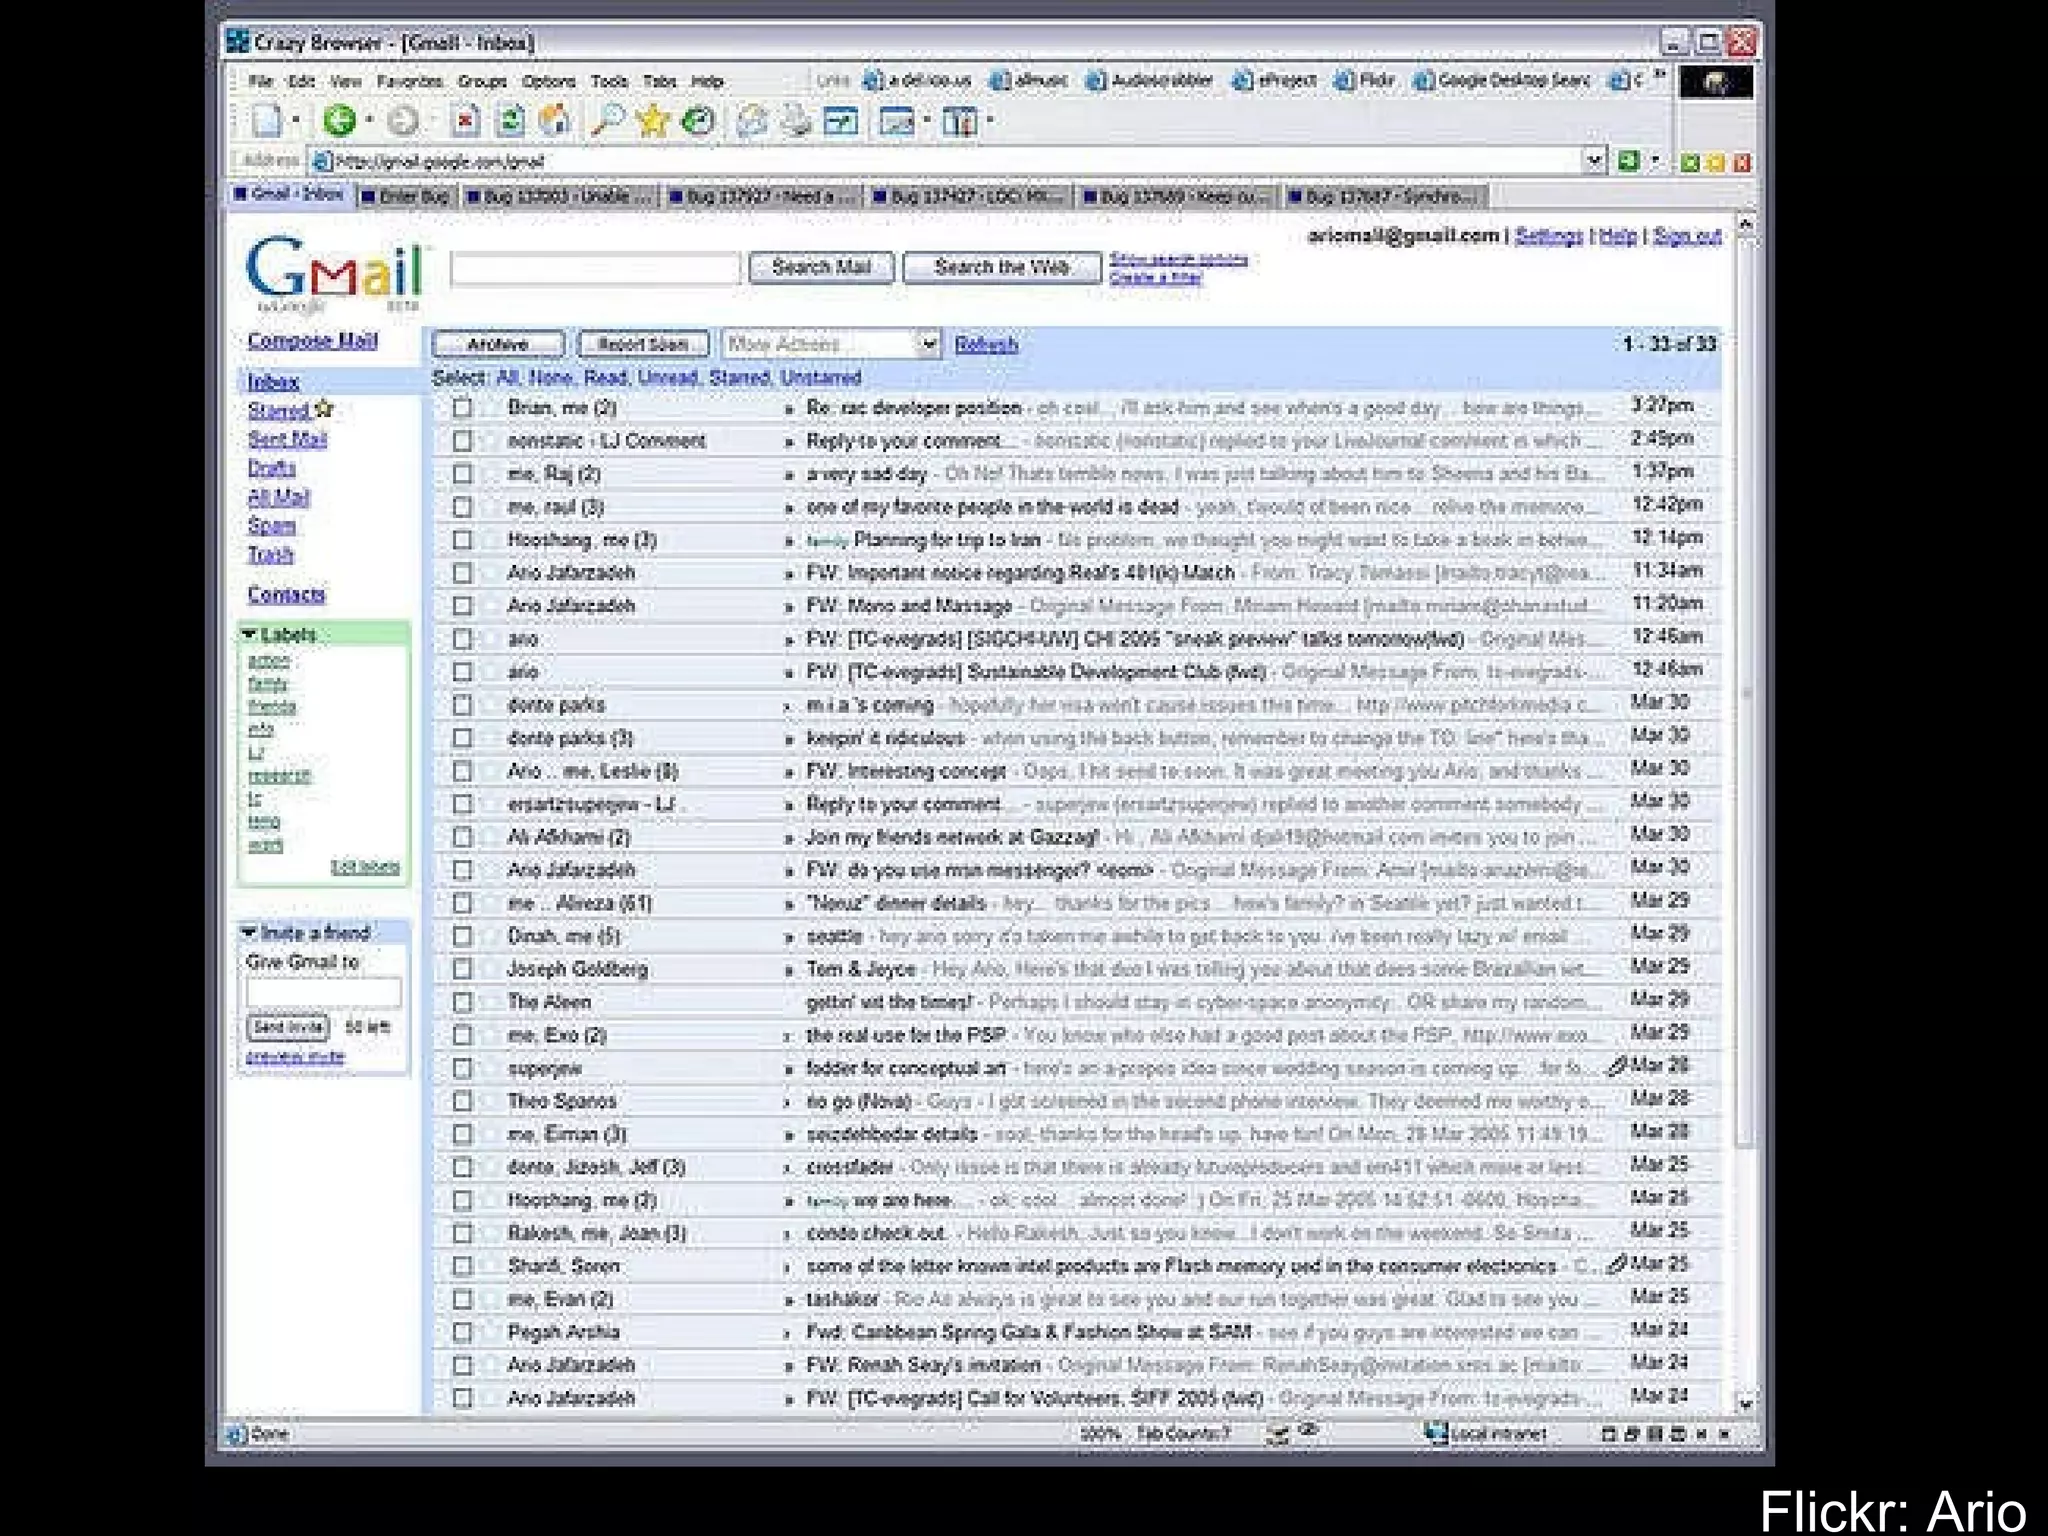2048x1536 pixels.
Task: Tick the checkbox beside Joseph Goldberg's email
Action: [x=462, y=968]
